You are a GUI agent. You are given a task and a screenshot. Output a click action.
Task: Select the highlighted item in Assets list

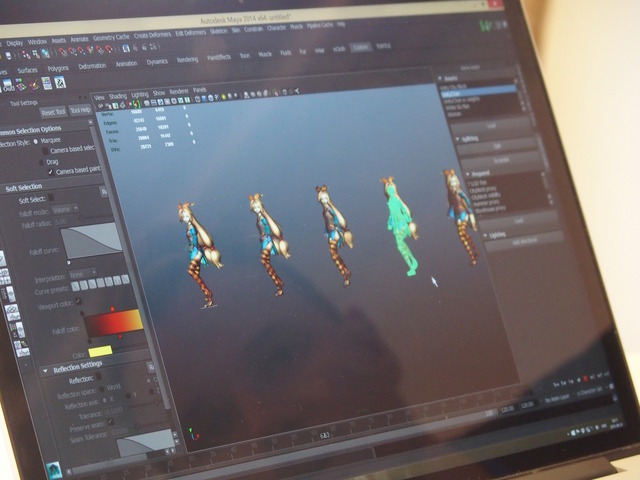478,93
